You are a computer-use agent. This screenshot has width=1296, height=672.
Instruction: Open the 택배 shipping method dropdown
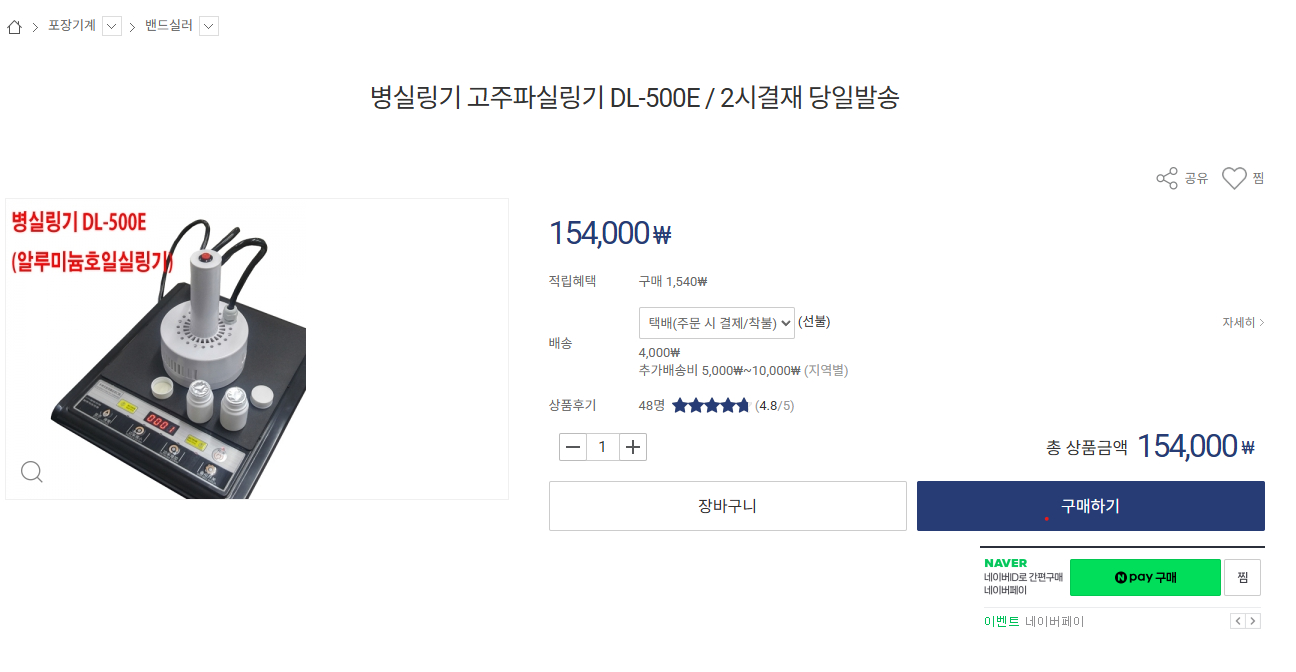(x=717, y=322)
